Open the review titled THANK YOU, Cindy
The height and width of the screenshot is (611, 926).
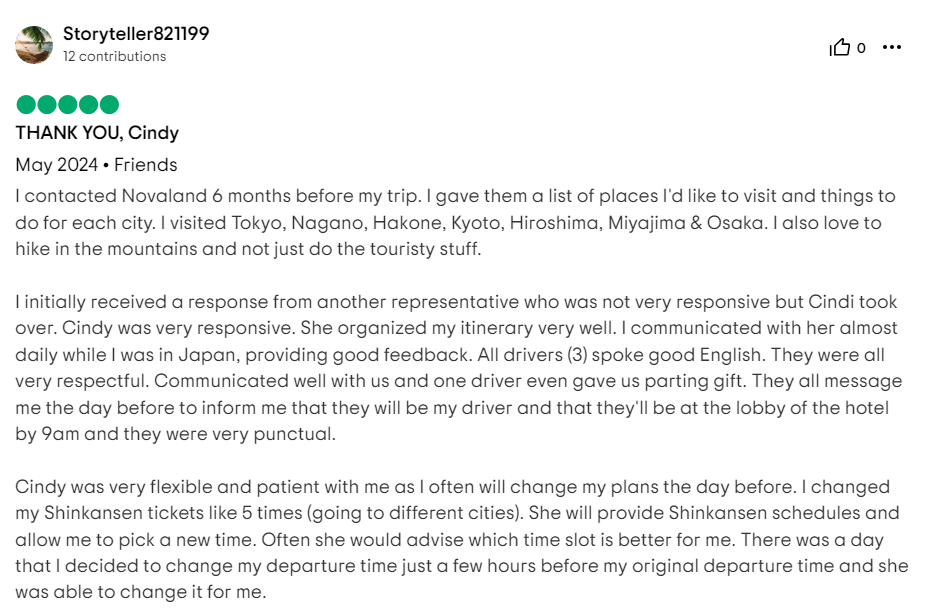(x=97, y=133)
